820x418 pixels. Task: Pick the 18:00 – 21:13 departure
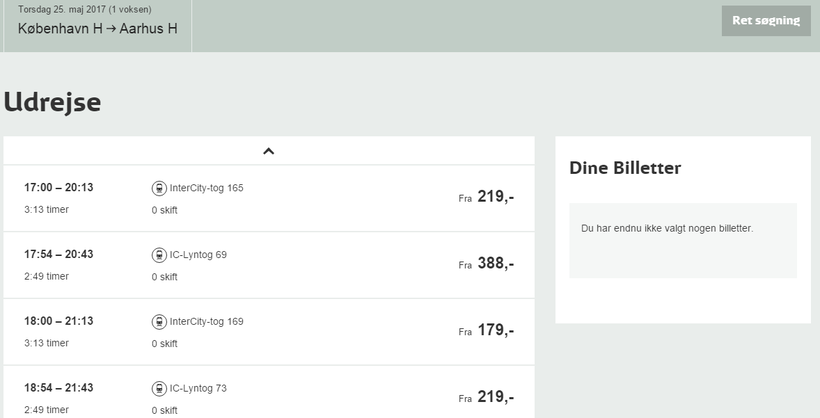59,322
